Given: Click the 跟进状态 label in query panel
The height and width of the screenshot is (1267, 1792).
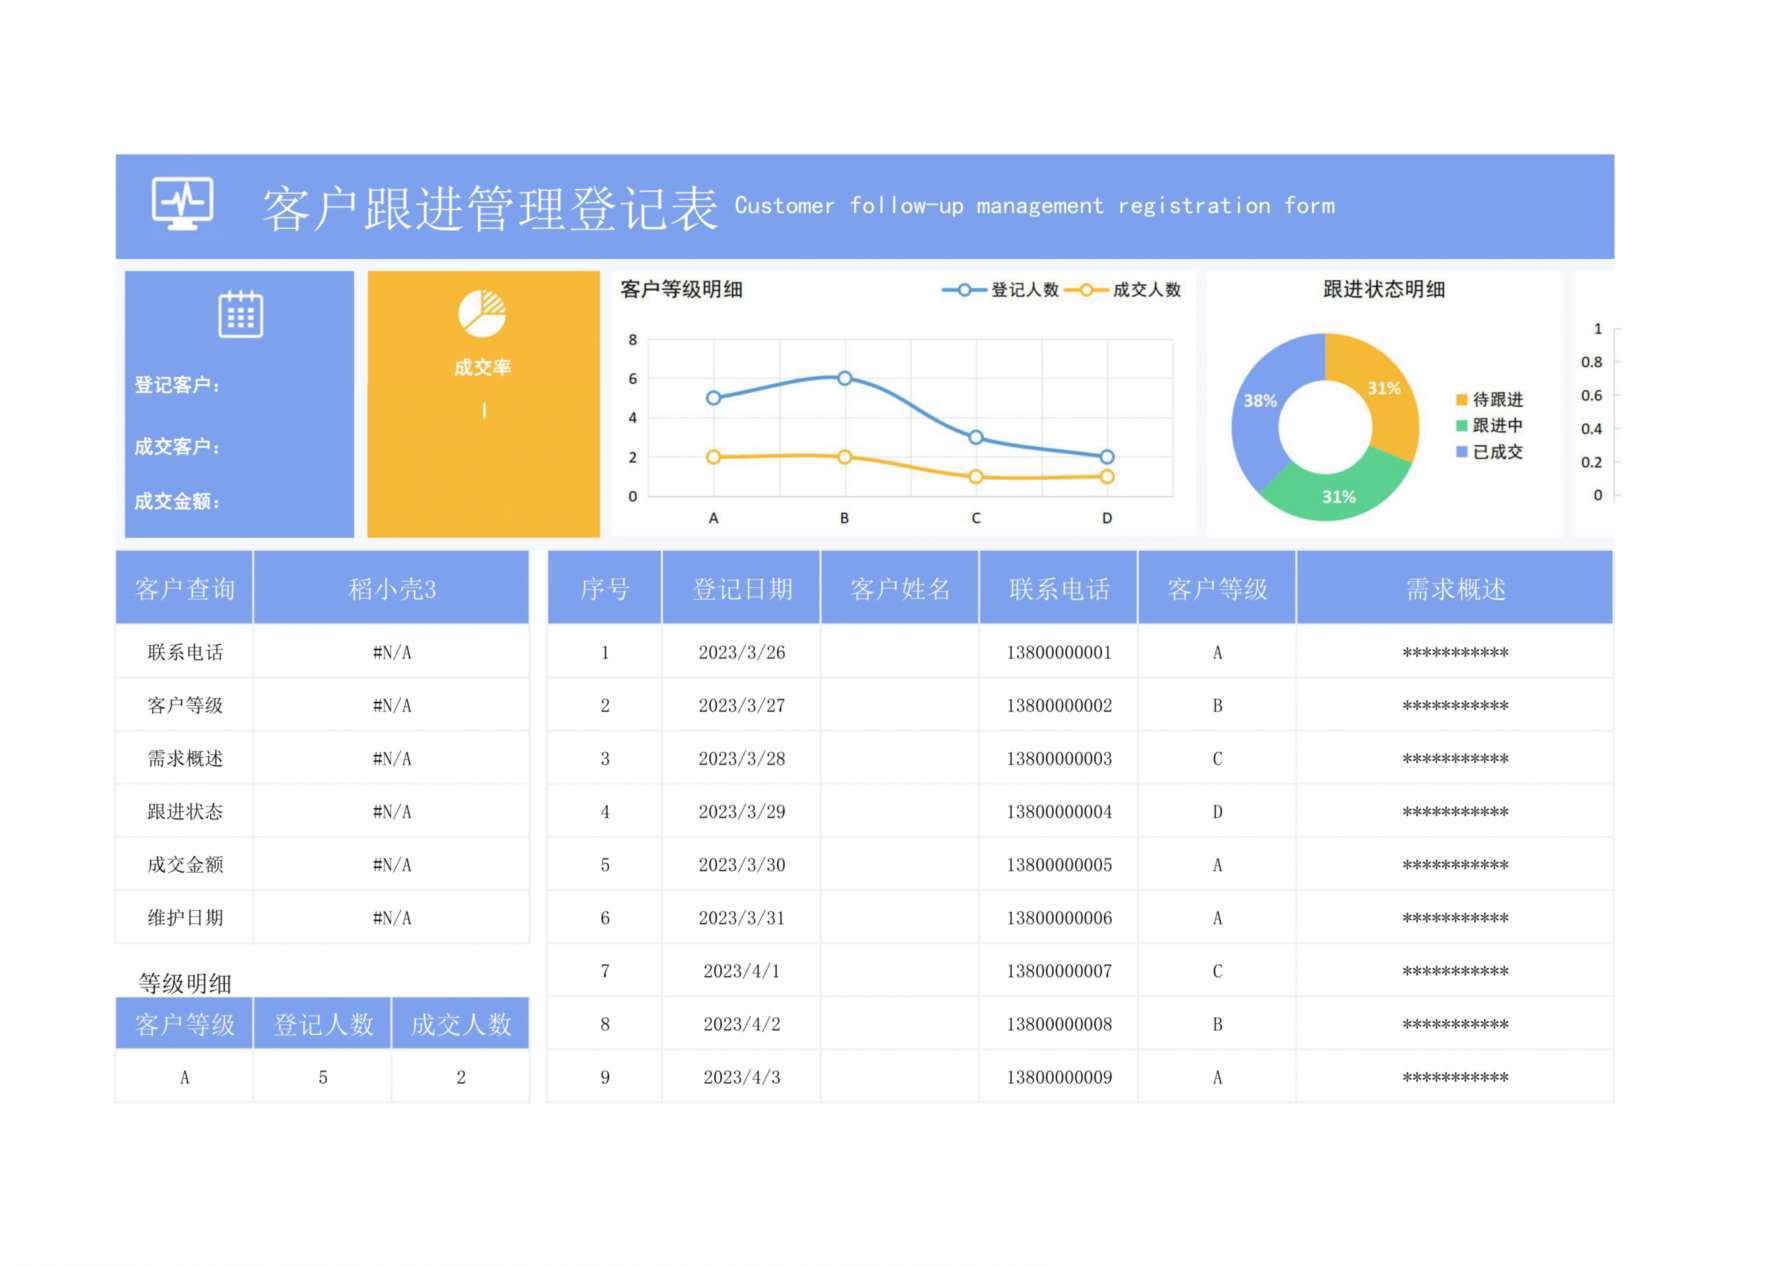Looking at the screenshot, I should 185,811.
